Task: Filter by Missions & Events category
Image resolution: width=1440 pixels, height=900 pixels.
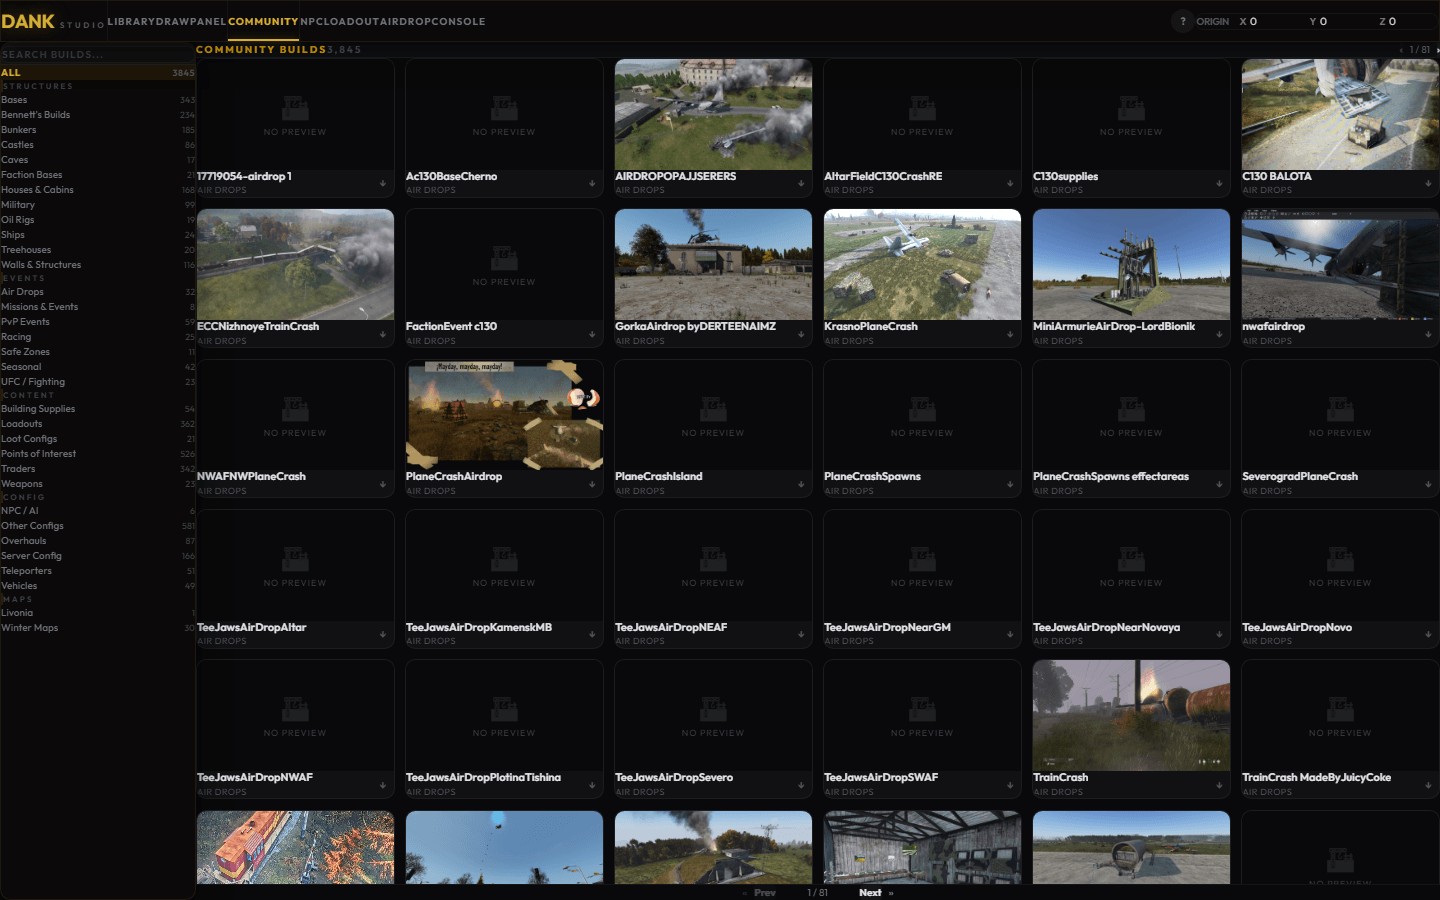Action: click(x=98, y=307)
